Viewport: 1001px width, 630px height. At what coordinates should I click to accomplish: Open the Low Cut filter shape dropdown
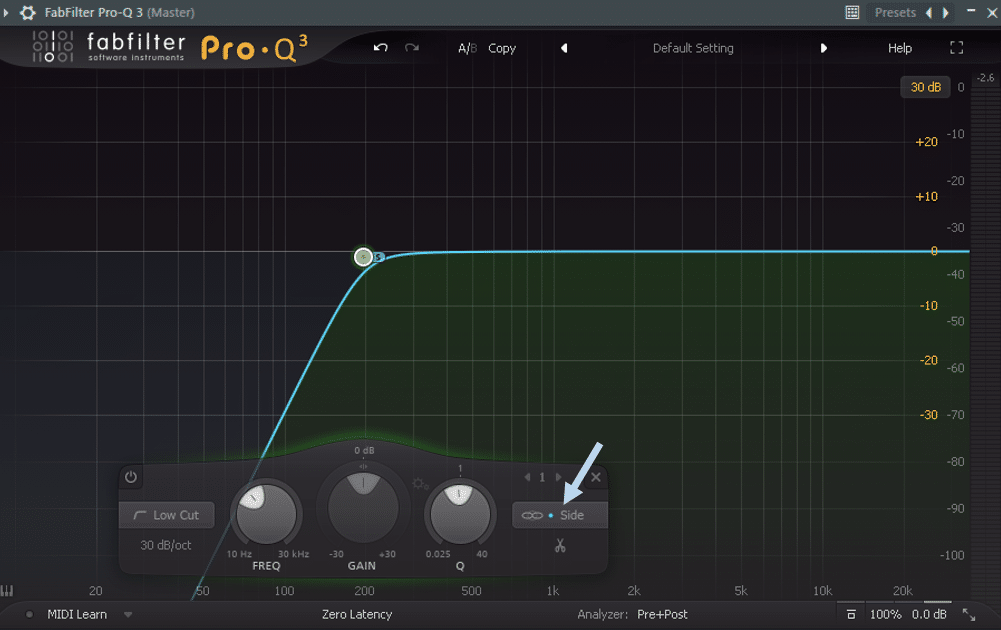pos(167,515)
